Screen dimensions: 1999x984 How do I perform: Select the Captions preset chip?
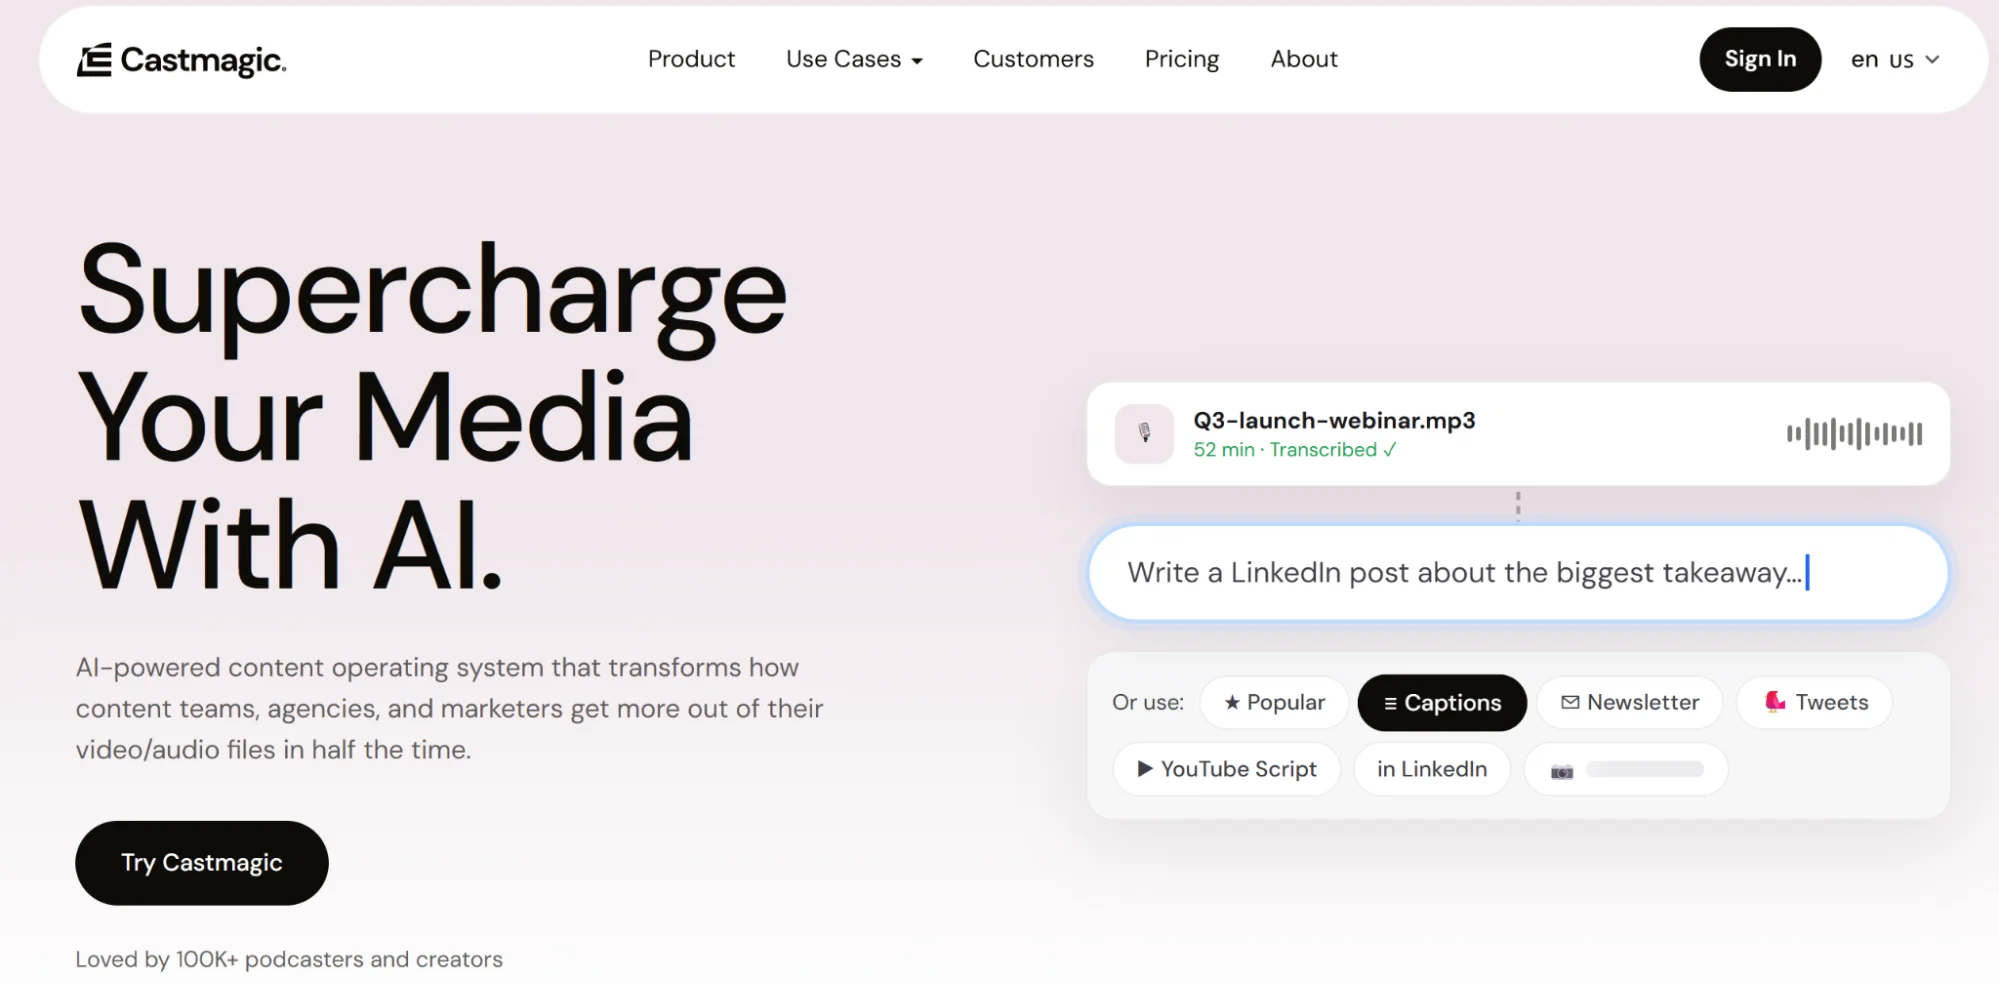(x=1442, y=703)
